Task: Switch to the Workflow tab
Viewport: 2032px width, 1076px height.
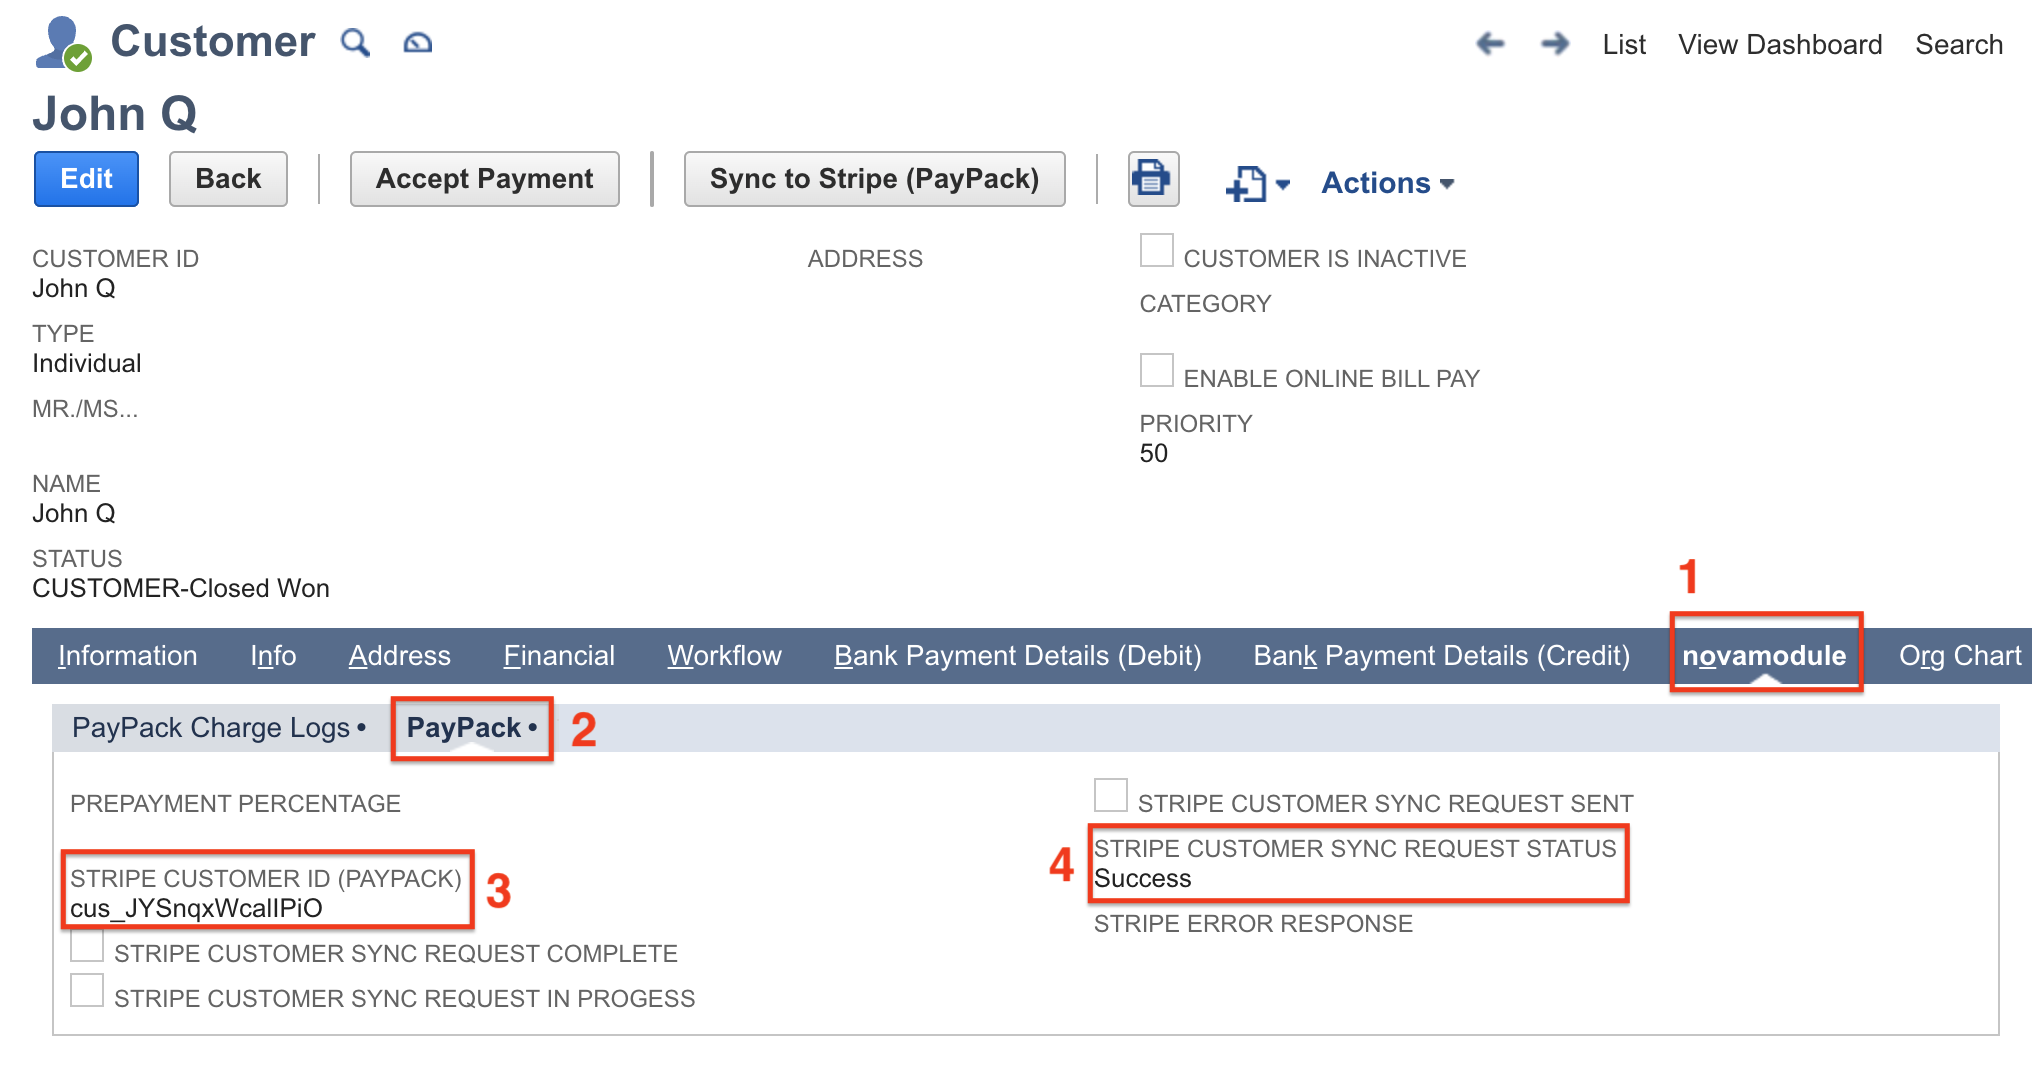Action: tap(724, 656)
